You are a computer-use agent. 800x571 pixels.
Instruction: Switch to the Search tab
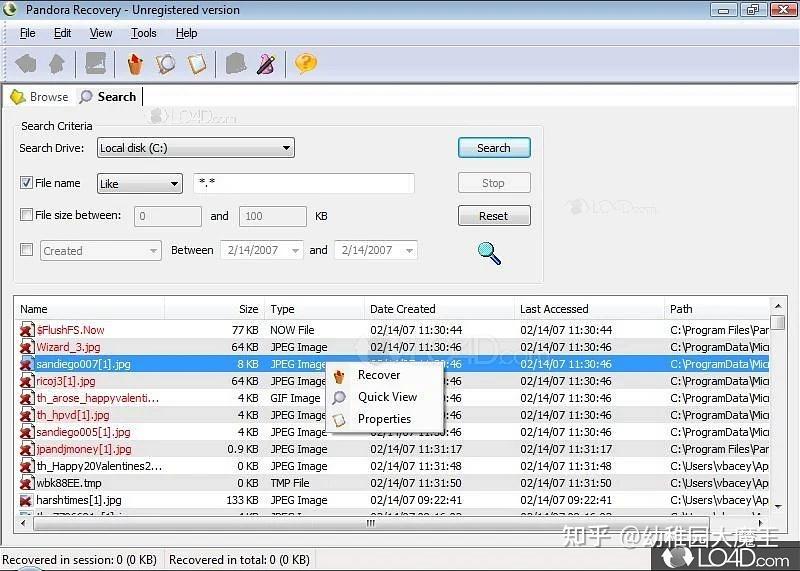108,96
